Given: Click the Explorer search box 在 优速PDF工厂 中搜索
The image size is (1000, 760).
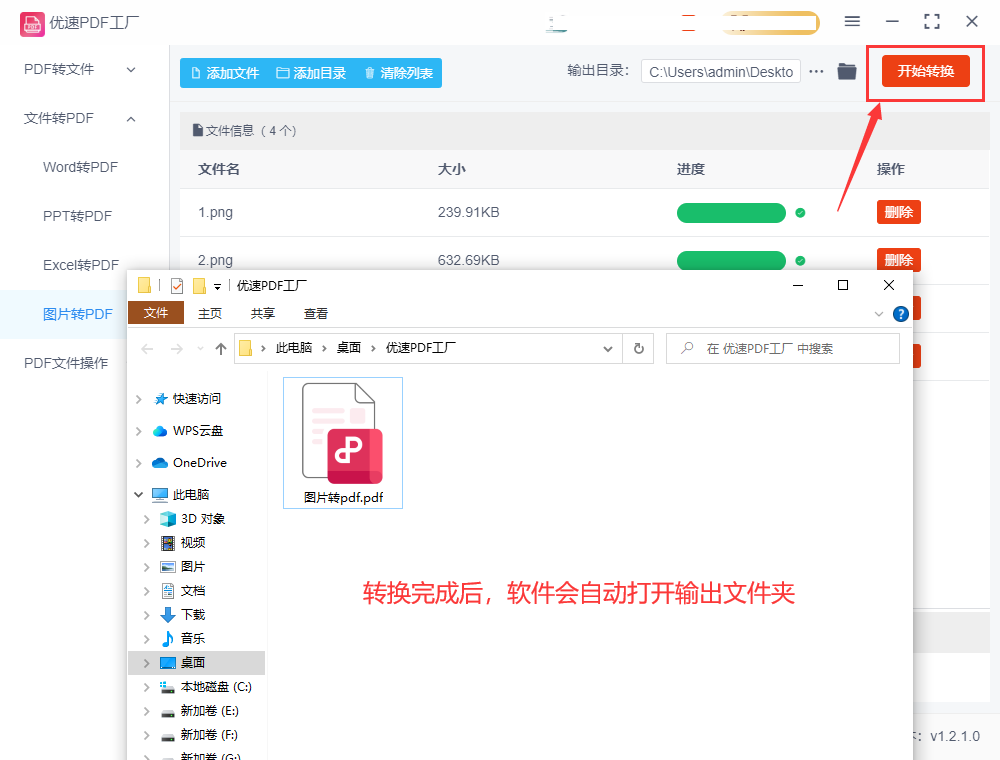Looking at the screenshot, I should 783,349.
